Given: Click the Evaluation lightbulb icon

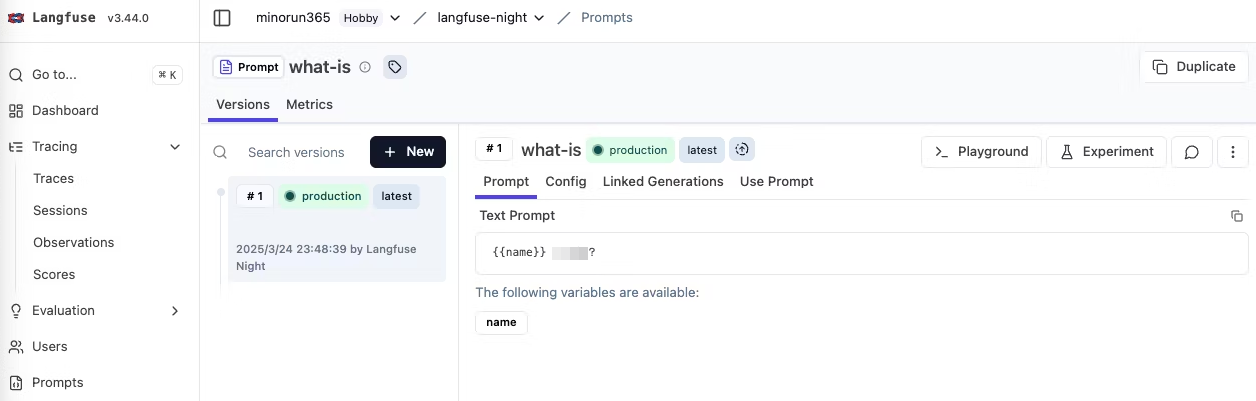Looking at the screenshot, I should (x=16, y=310).
